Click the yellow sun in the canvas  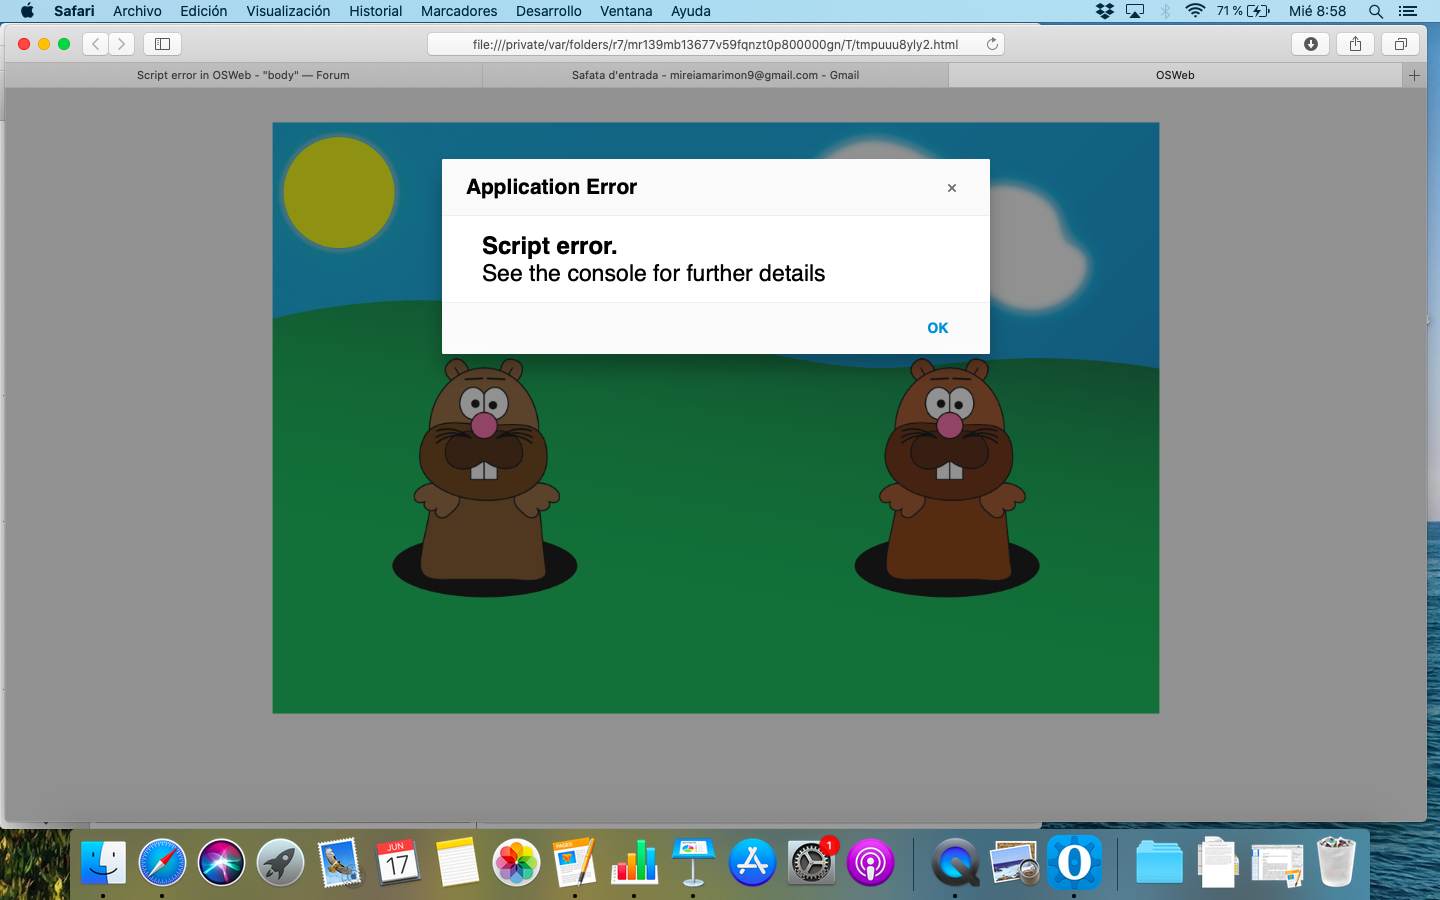[339, 192]
